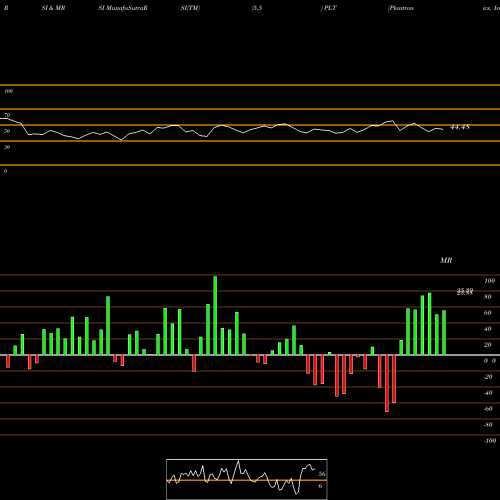Click the RSI axis label 30
This screenshot has width=500, height=500.
pyautogui.click(x=7, y=147)
